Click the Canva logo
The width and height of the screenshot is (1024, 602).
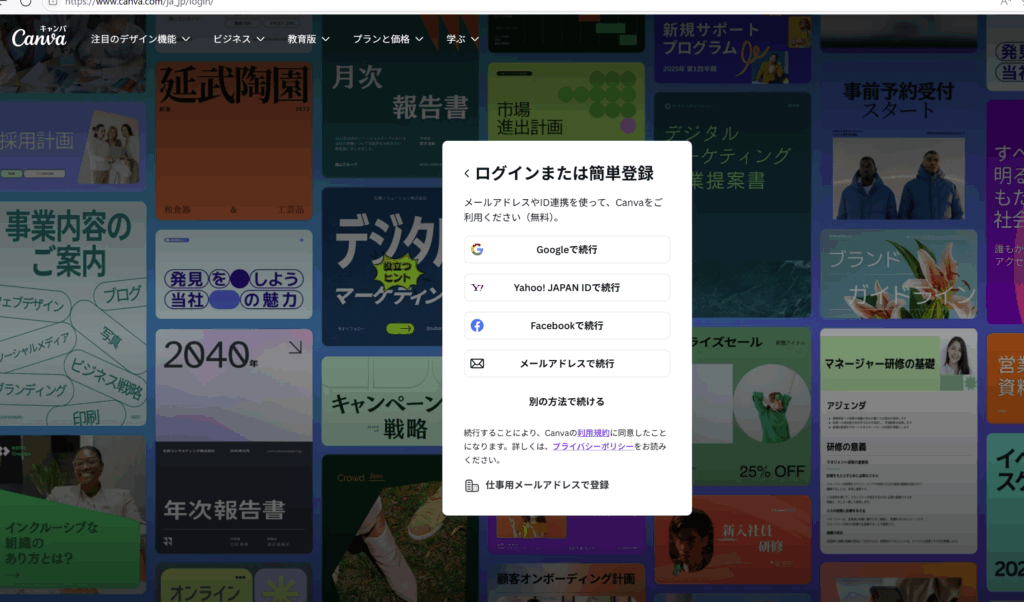tap(39, 37)
